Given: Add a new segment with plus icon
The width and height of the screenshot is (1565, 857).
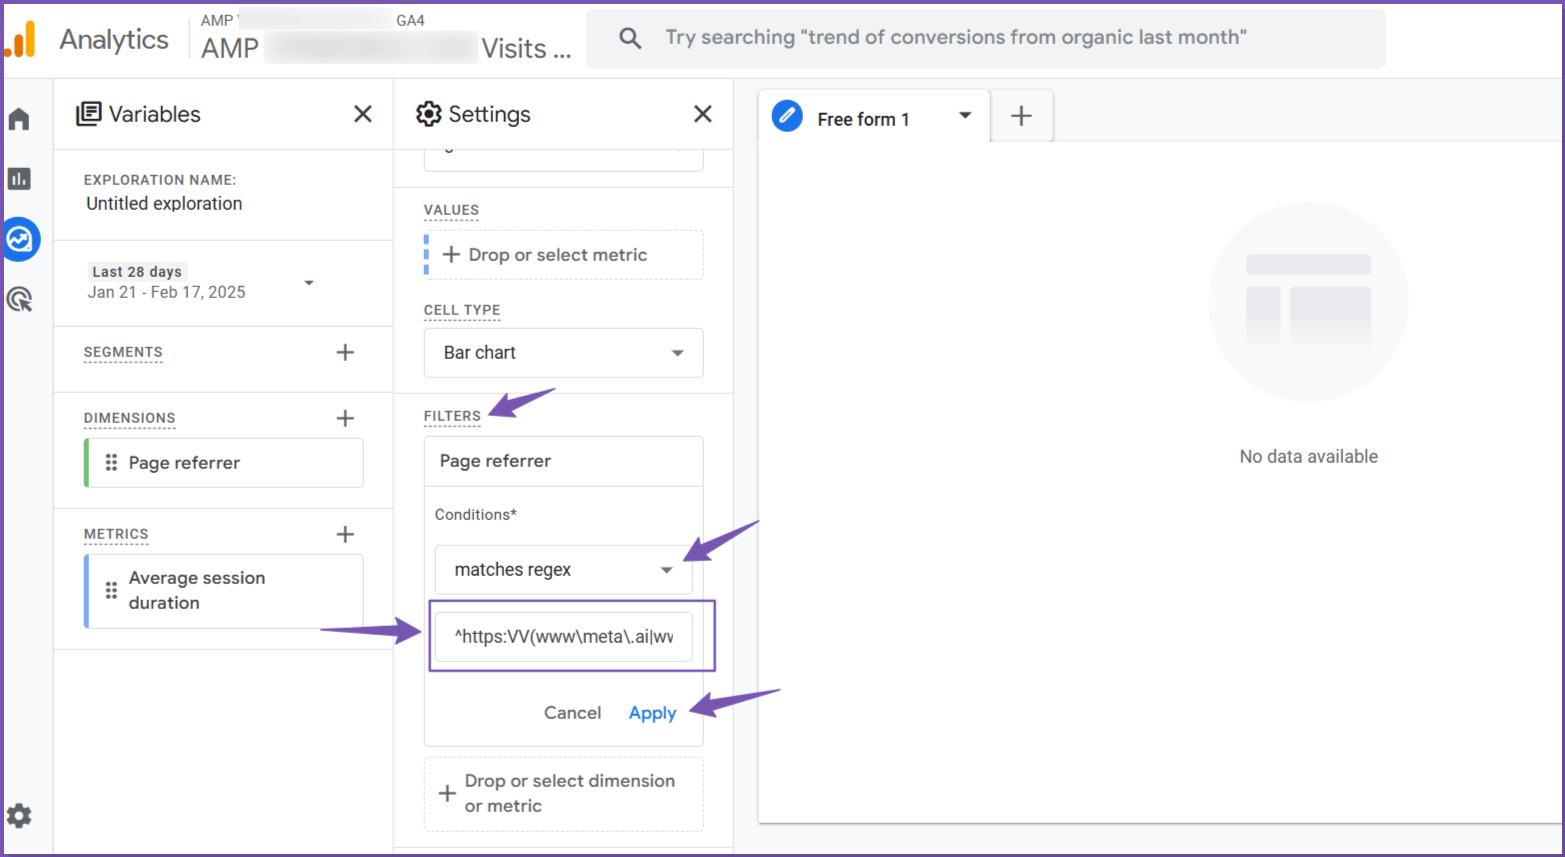Looking at the screenshot, I should 345,352.
